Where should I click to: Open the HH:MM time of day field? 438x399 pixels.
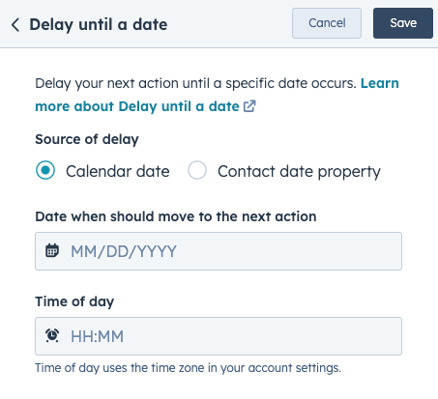[218, 336]
